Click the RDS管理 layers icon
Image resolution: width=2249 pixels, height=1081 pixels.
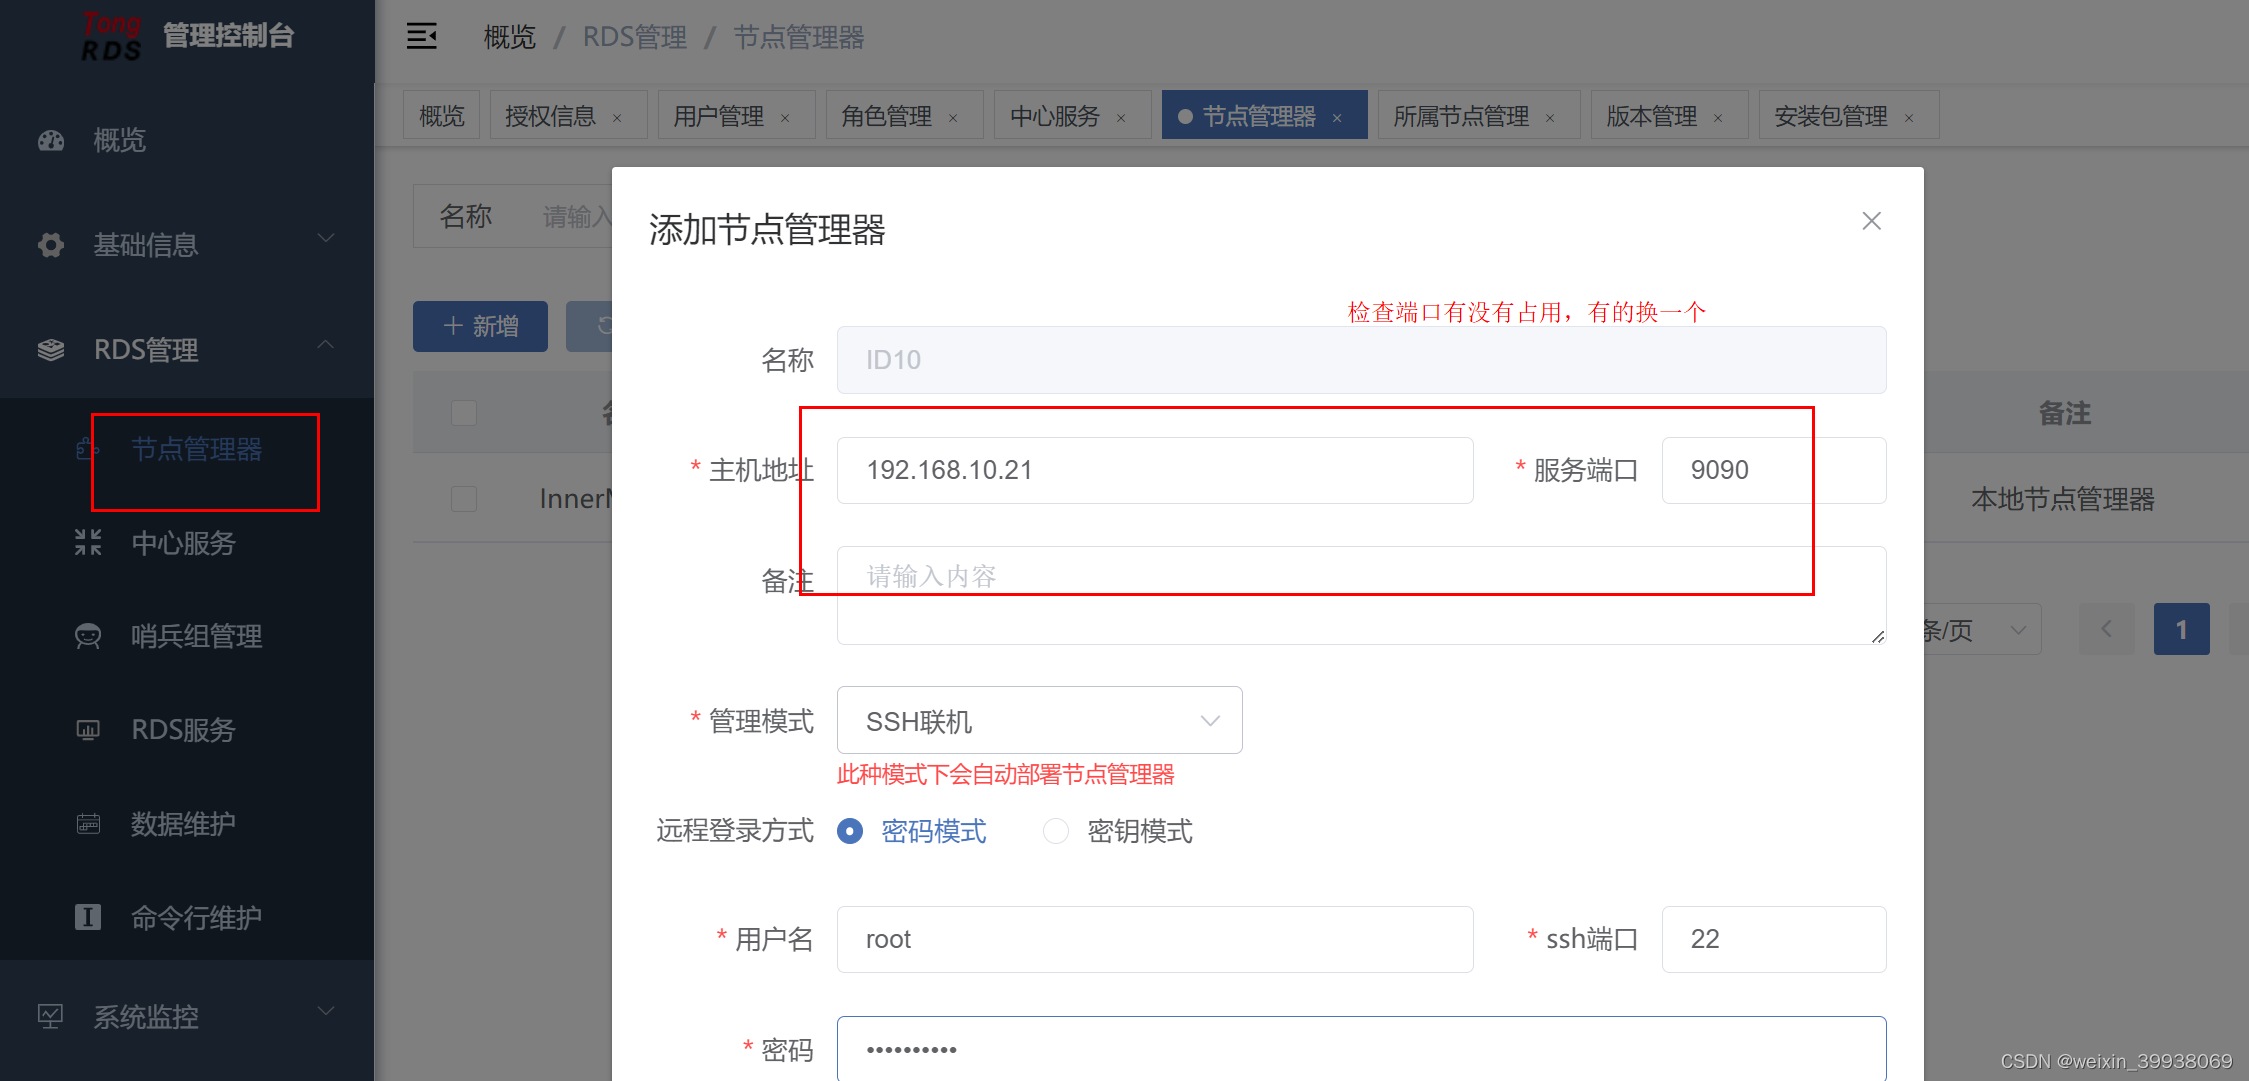coord(51,350)
